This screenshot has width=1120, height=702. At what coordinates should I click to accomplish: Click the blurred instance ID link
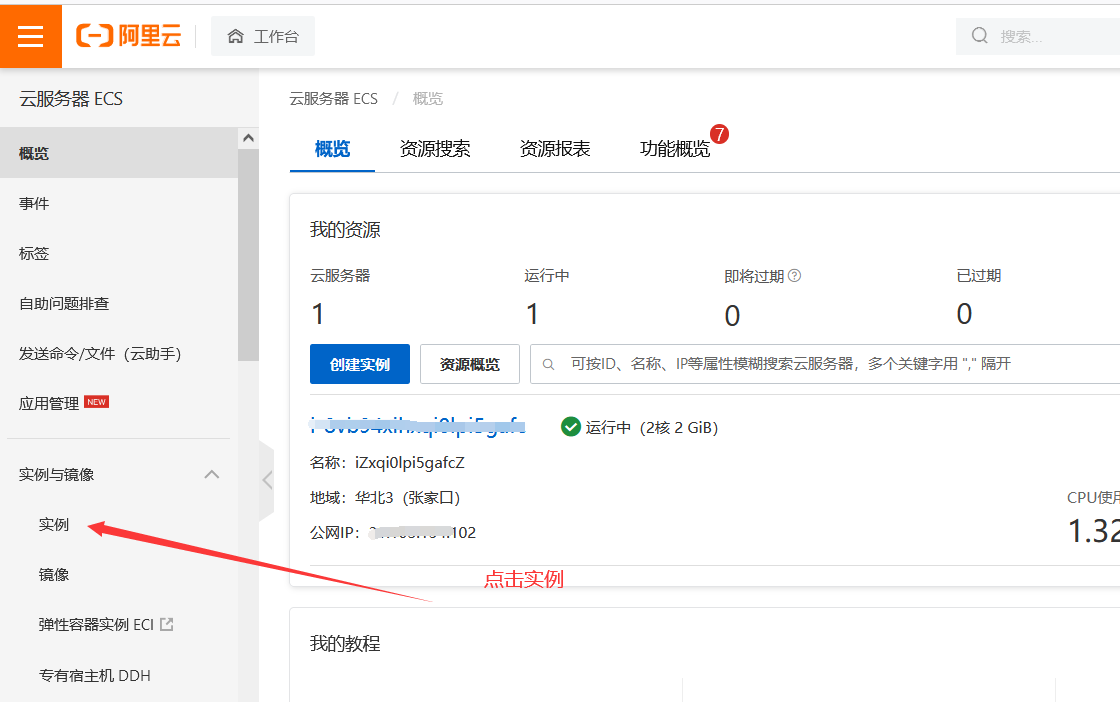point(418,426)
